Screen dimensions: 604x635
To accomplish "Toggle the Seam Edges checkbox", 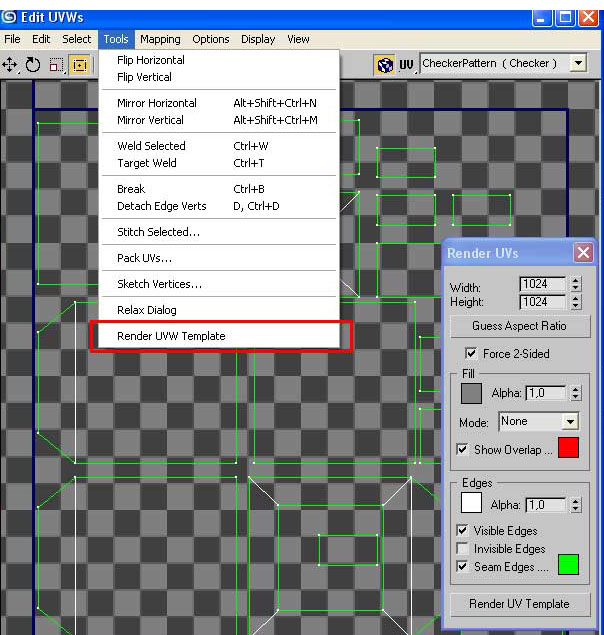I will (x=462, y=567).
